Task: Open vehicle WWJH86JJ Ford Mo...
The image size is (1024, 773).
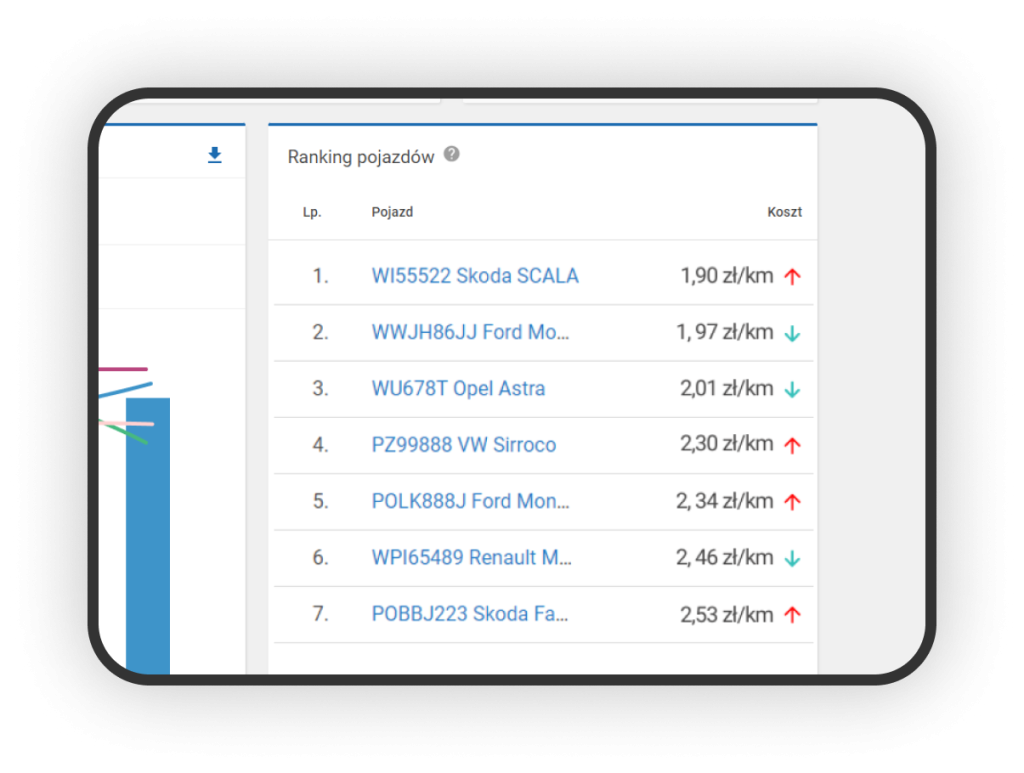Action: (470, 332)
